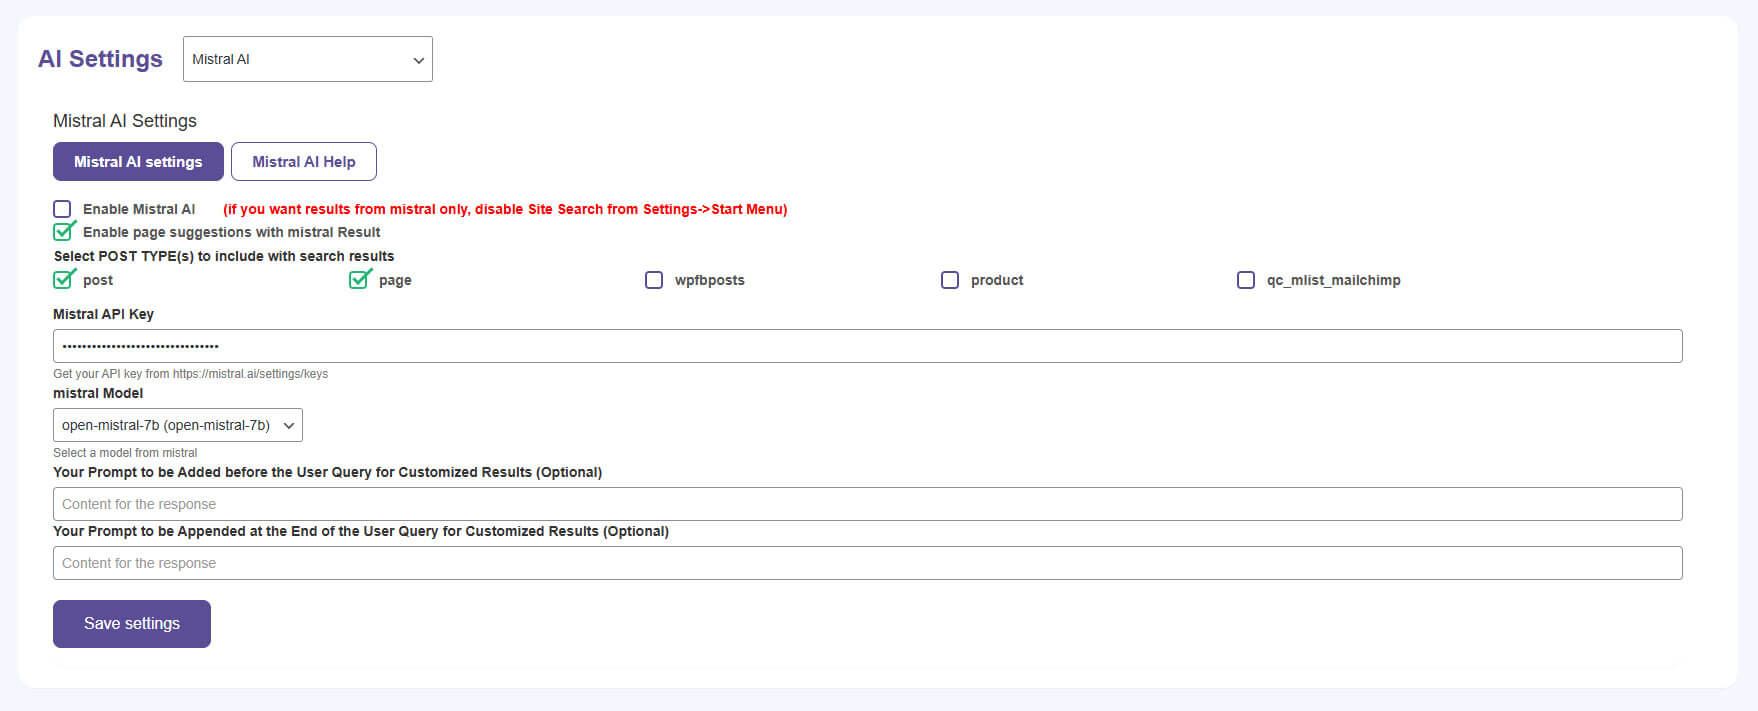The height and width of the screenshot is (711, 1758).
Task: Enable the Mistral AI checkbox
Action: click(62, 209)
